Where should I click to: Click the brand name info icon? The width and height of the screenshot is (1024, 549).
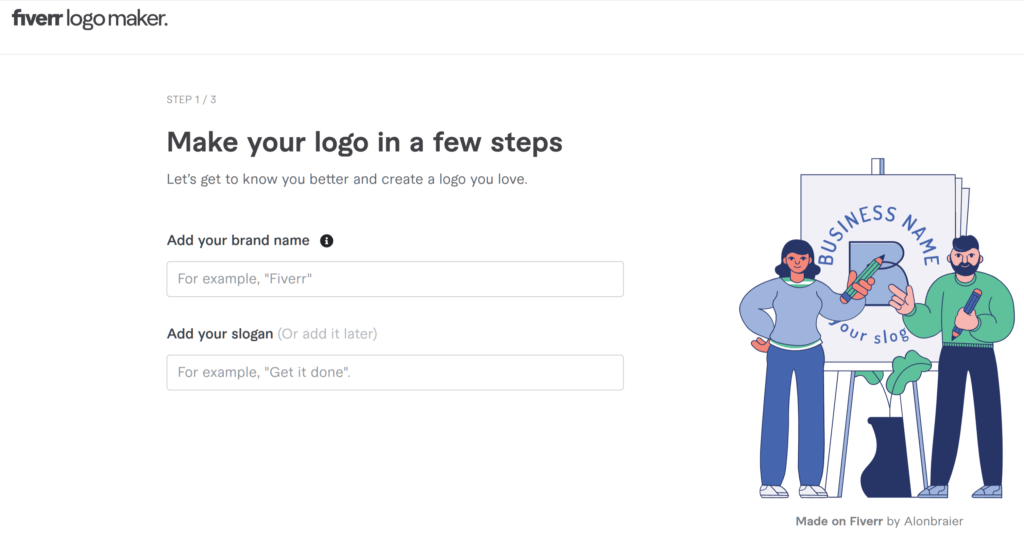coord(327,241)
